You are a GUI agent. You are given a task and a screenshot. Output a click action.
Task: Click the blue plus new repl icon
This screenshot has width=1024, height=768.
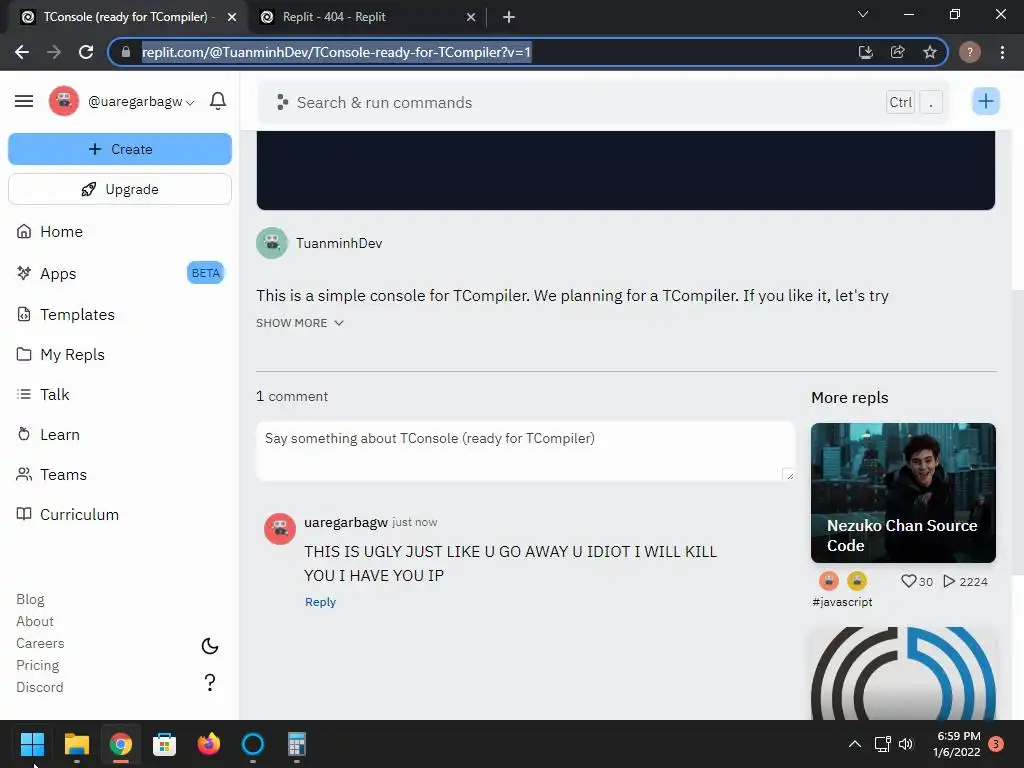[985, 101]
